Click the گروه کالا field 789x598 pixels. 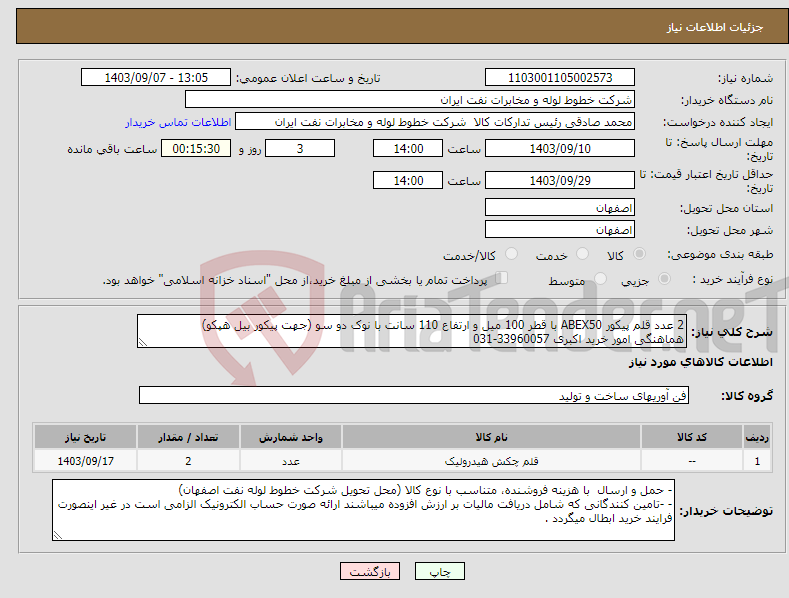click(x=414, y=396)
